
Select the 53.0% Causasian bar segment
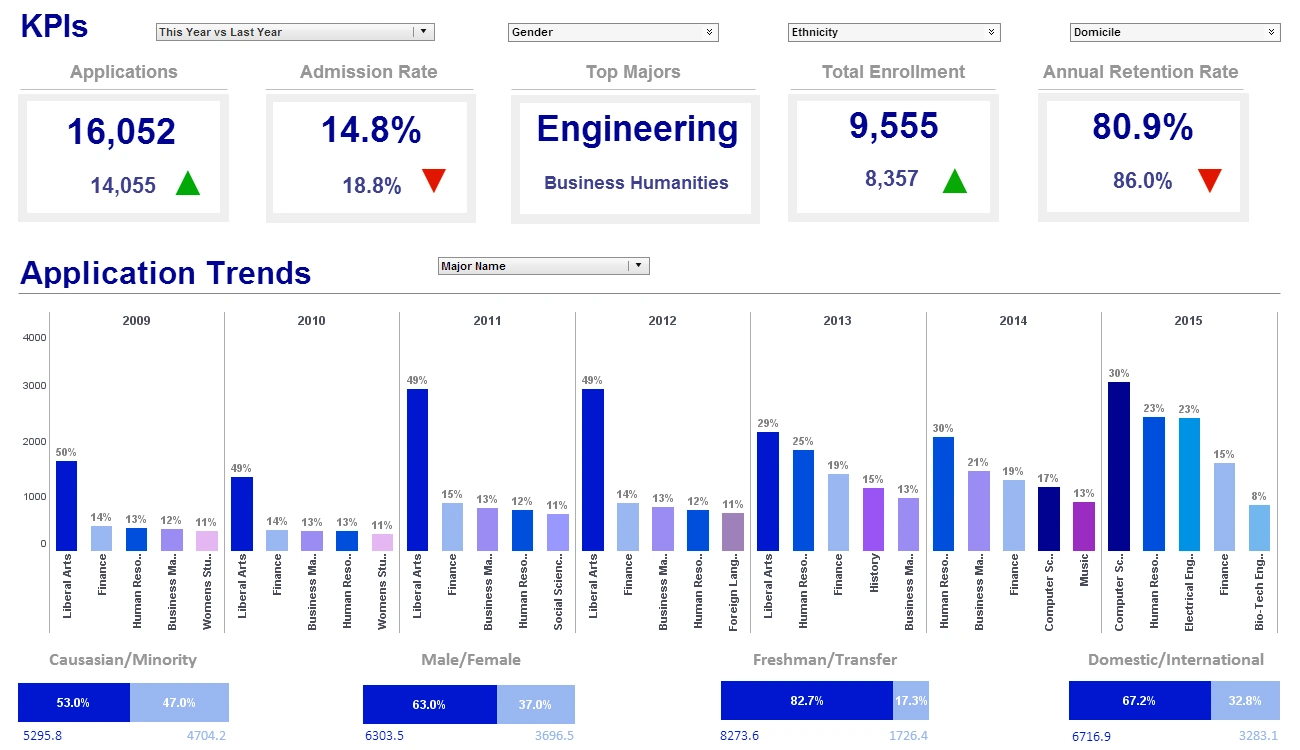click(x=74, y=702)
